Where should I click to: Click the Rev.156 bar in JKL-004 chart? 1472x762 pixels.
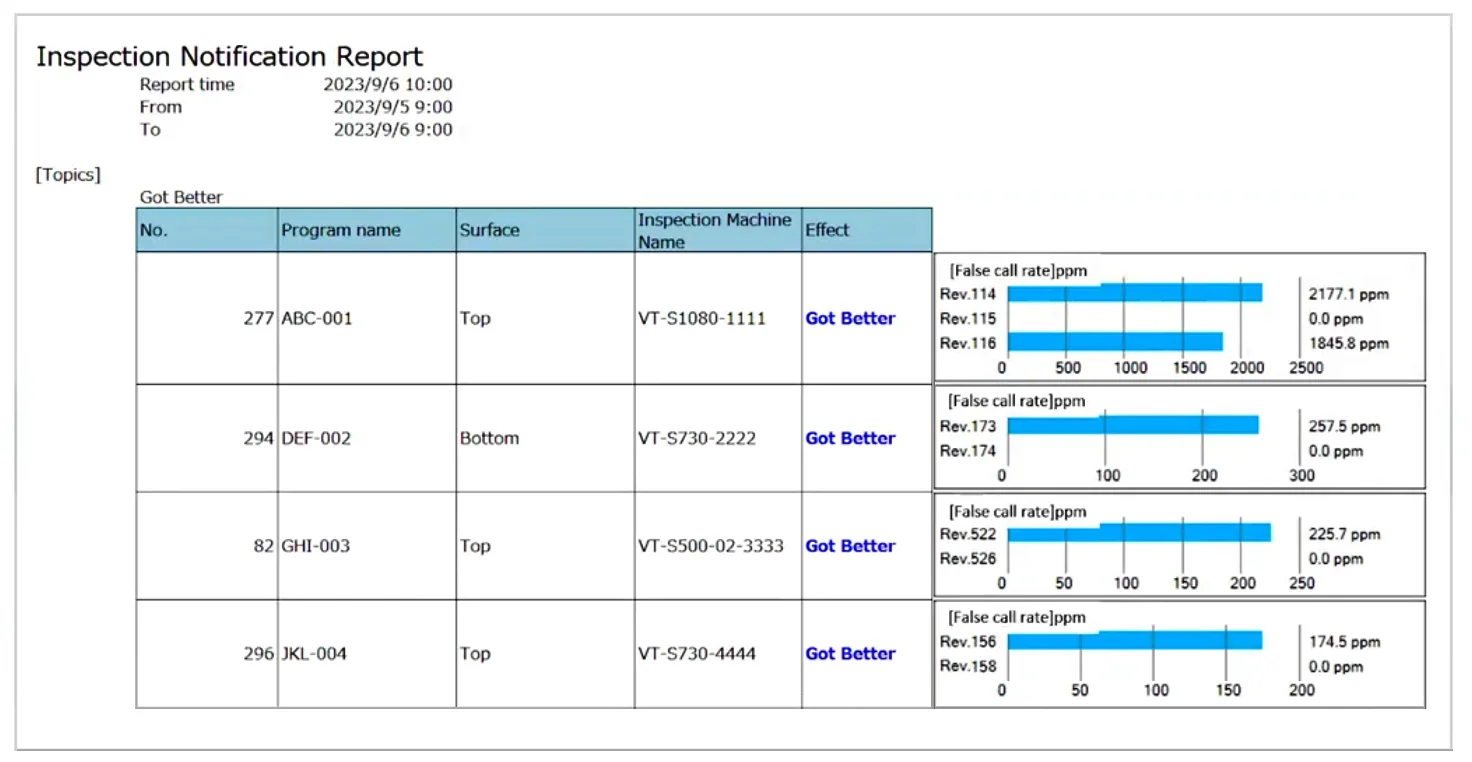(1134, 640)
